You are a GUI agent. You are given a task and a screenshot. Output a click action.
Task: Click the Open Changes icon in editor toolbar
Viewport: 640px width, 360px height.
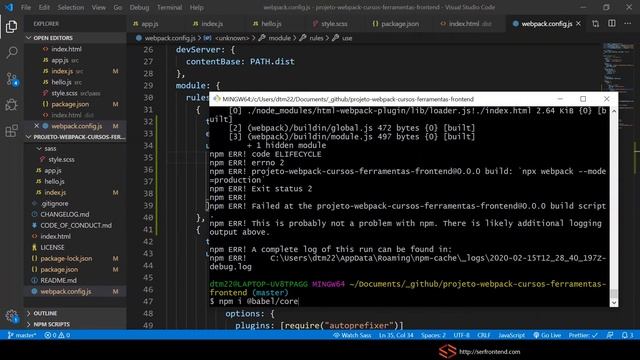click(596, 24)
